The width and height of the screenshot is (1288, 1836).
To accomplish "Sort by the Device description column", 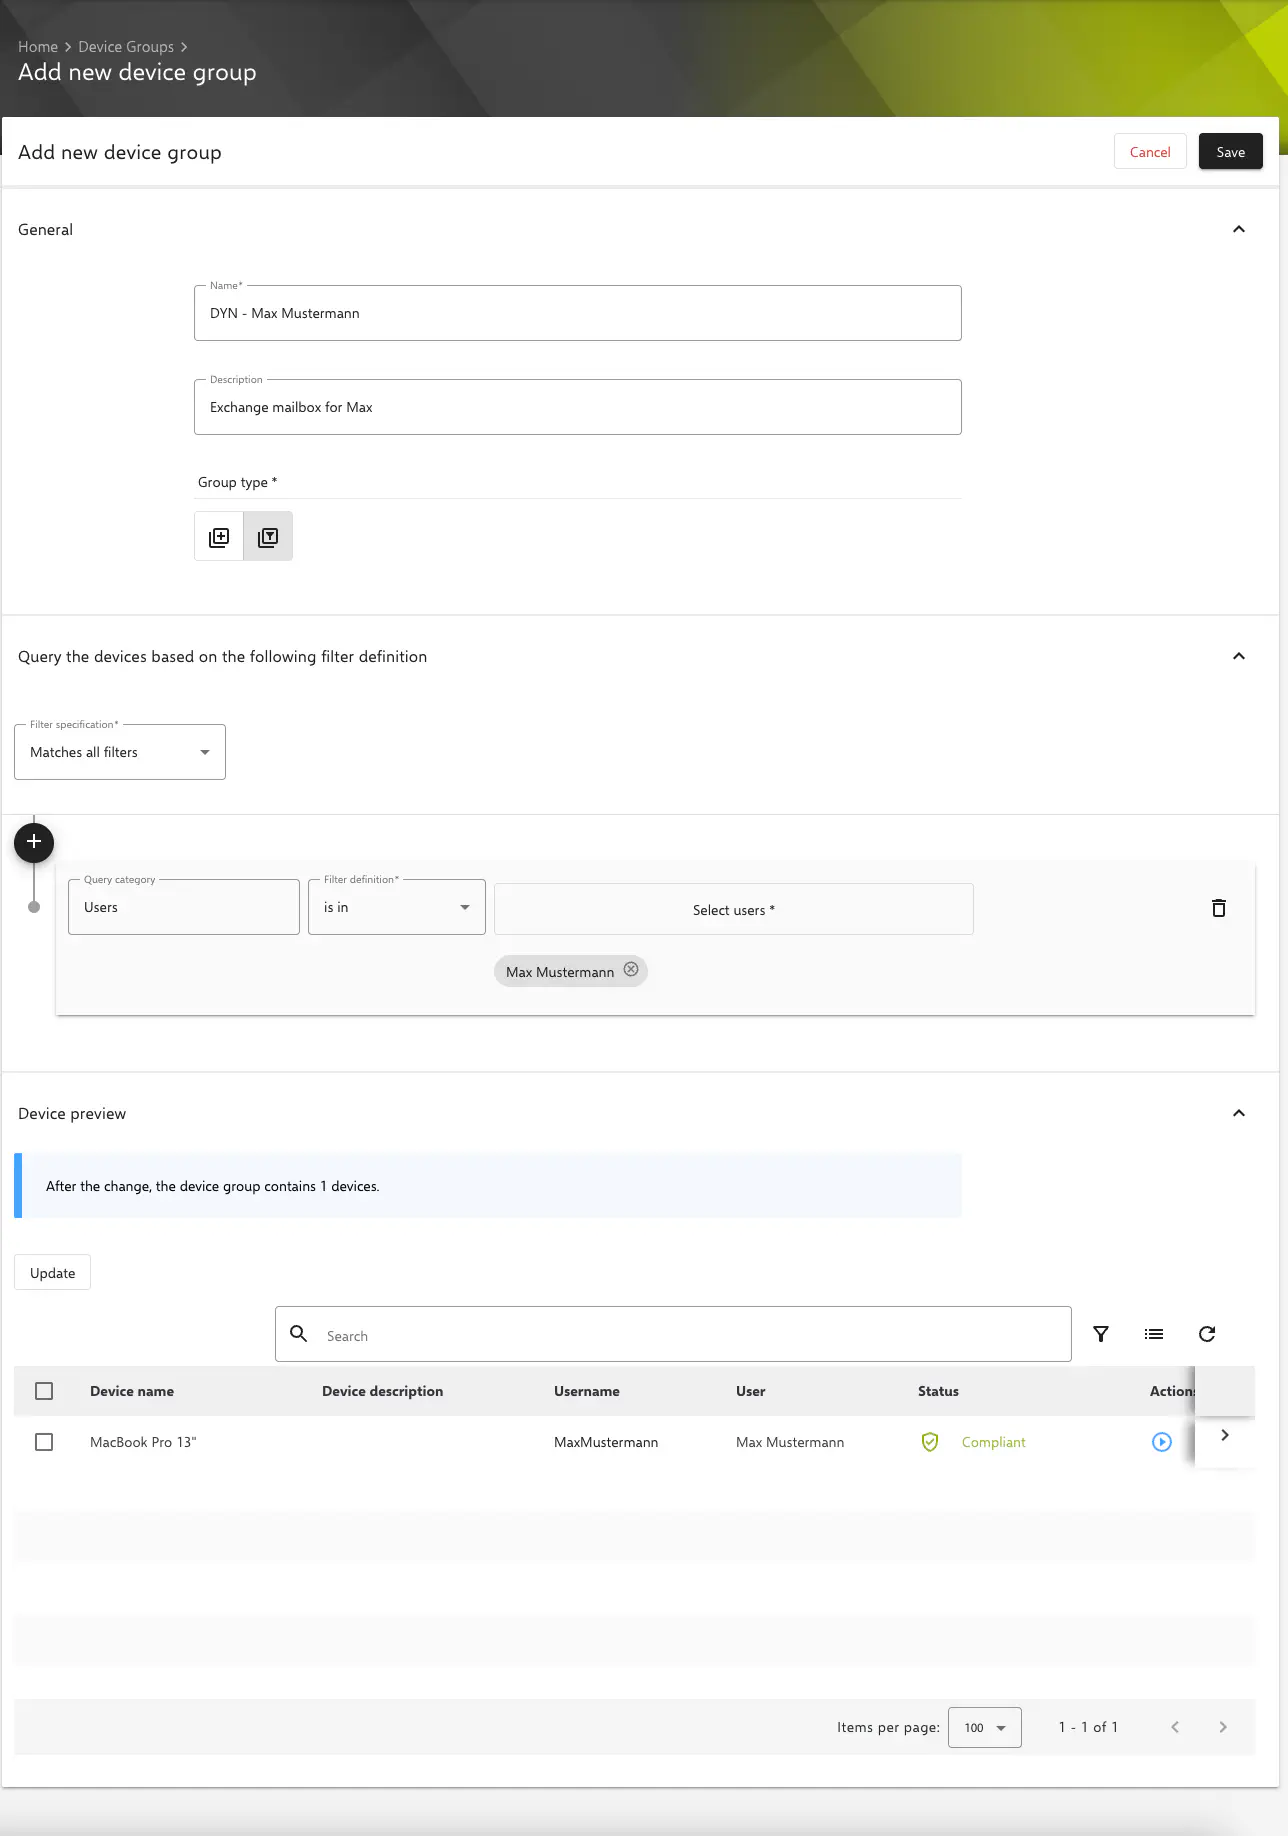I will [x=382, y=1391].
